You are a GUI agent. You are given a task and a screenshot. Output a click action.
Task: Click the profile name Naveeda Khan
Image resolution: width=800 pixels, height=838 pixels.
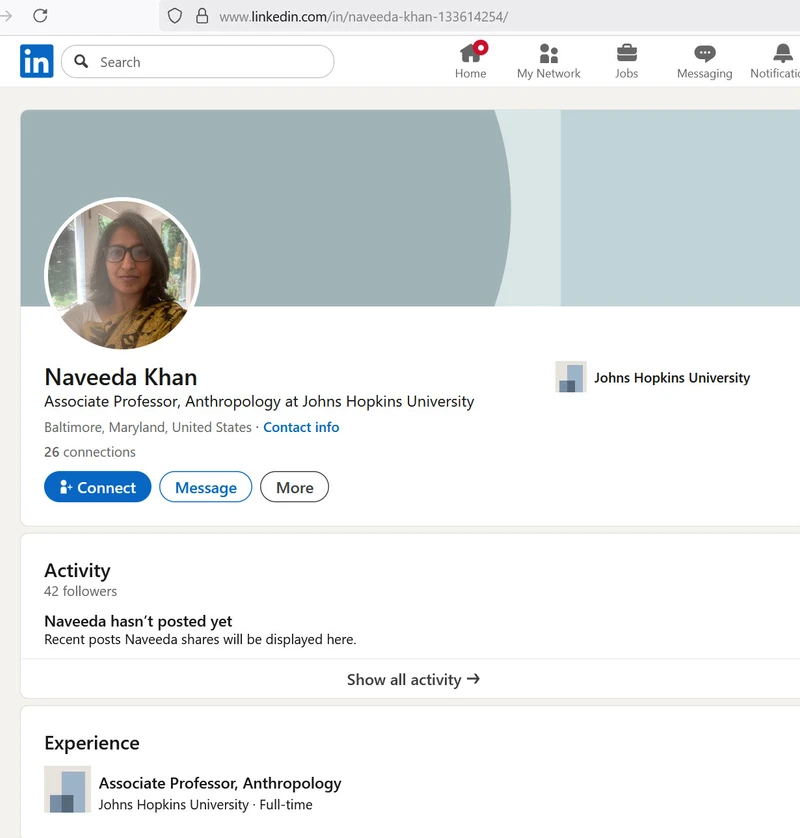pos(121,377)
